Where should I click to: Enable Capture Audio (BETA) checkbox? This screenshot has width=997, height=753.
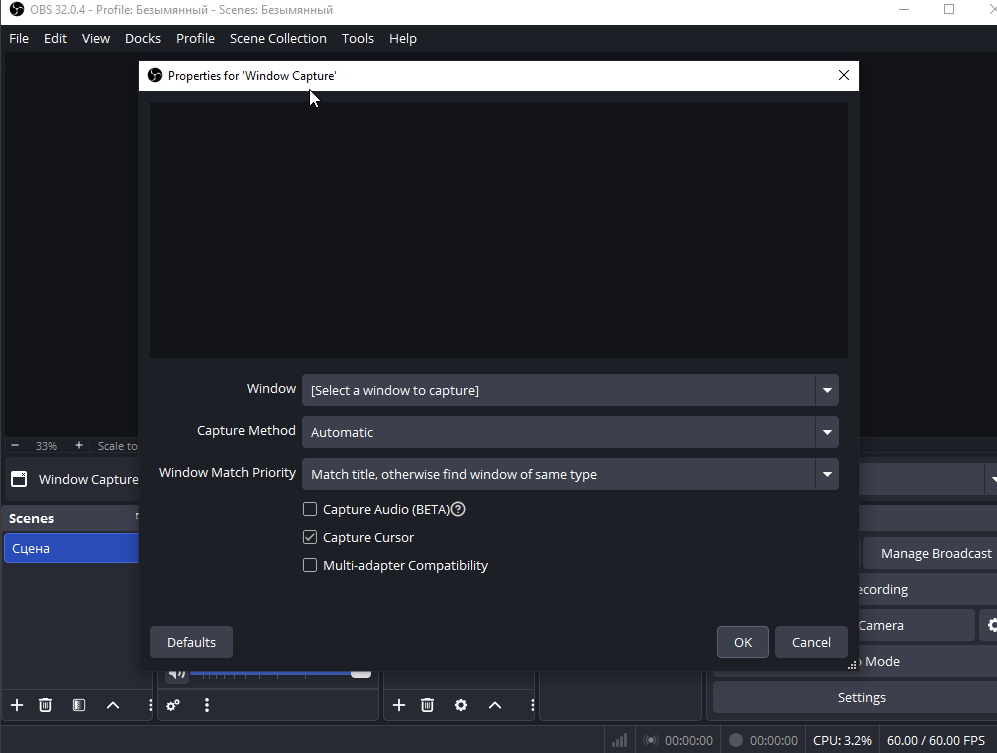click(x=310, y=509)
